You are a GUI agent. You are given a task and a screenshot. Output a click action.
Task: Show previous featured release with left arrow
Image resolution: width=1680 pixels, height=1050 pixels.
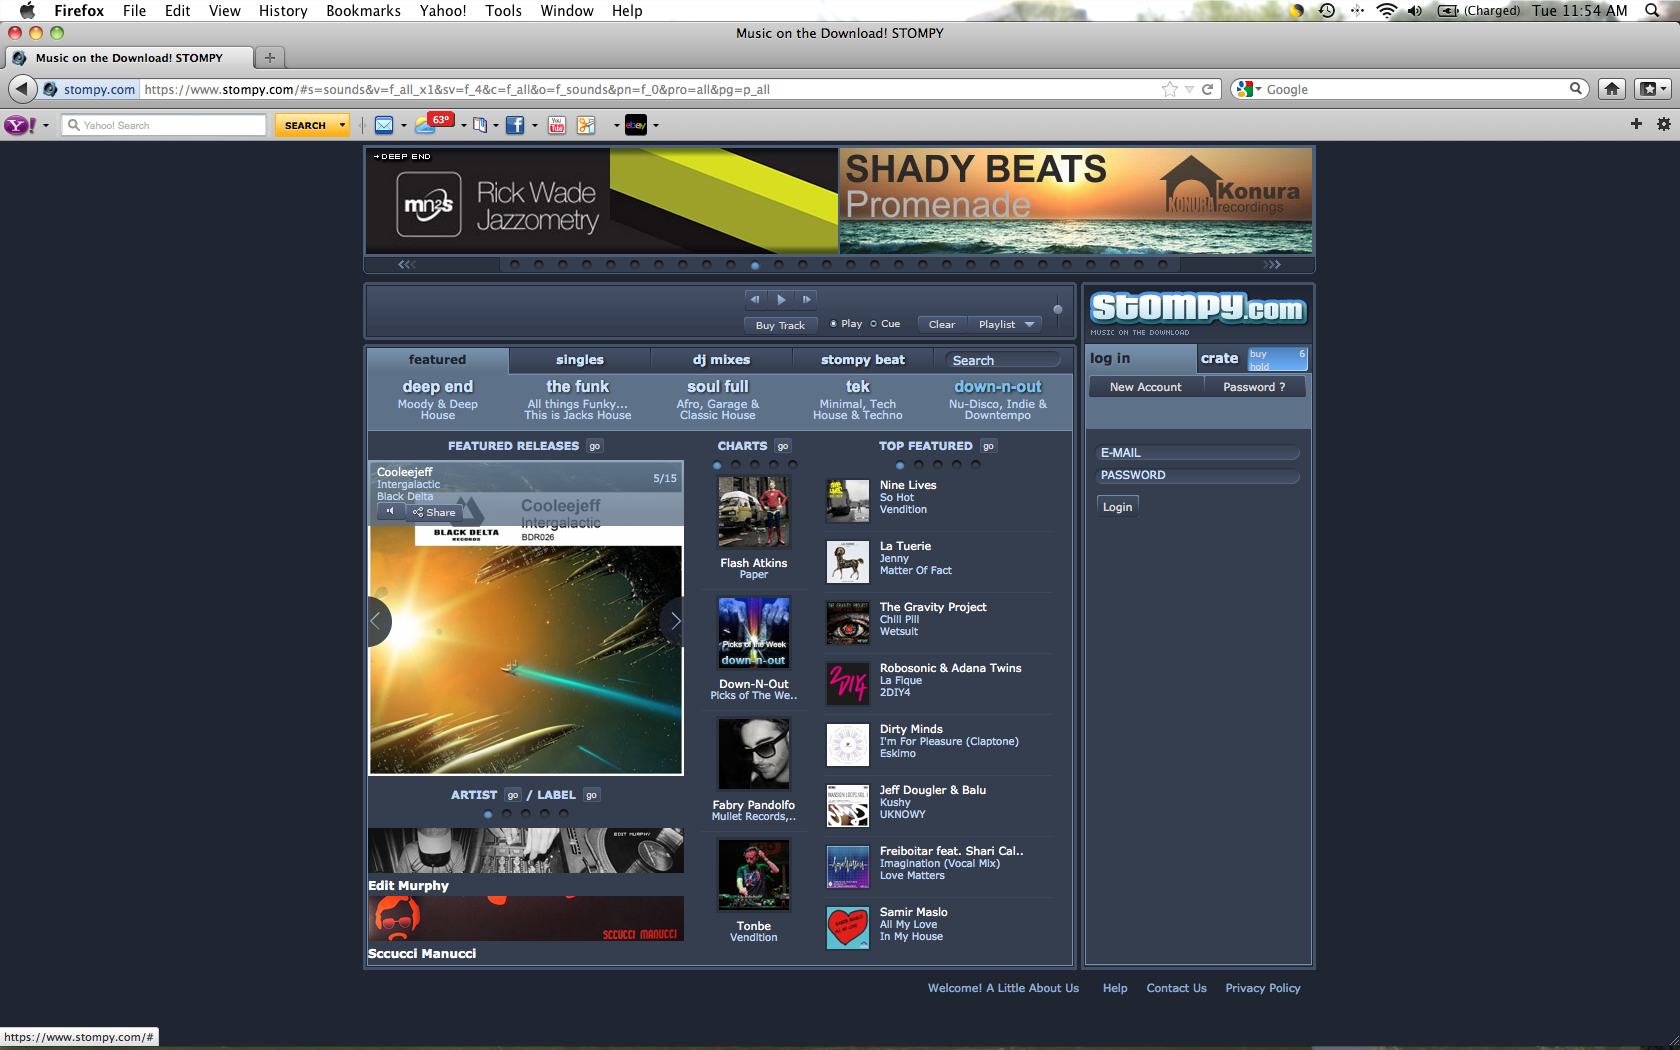378,621
